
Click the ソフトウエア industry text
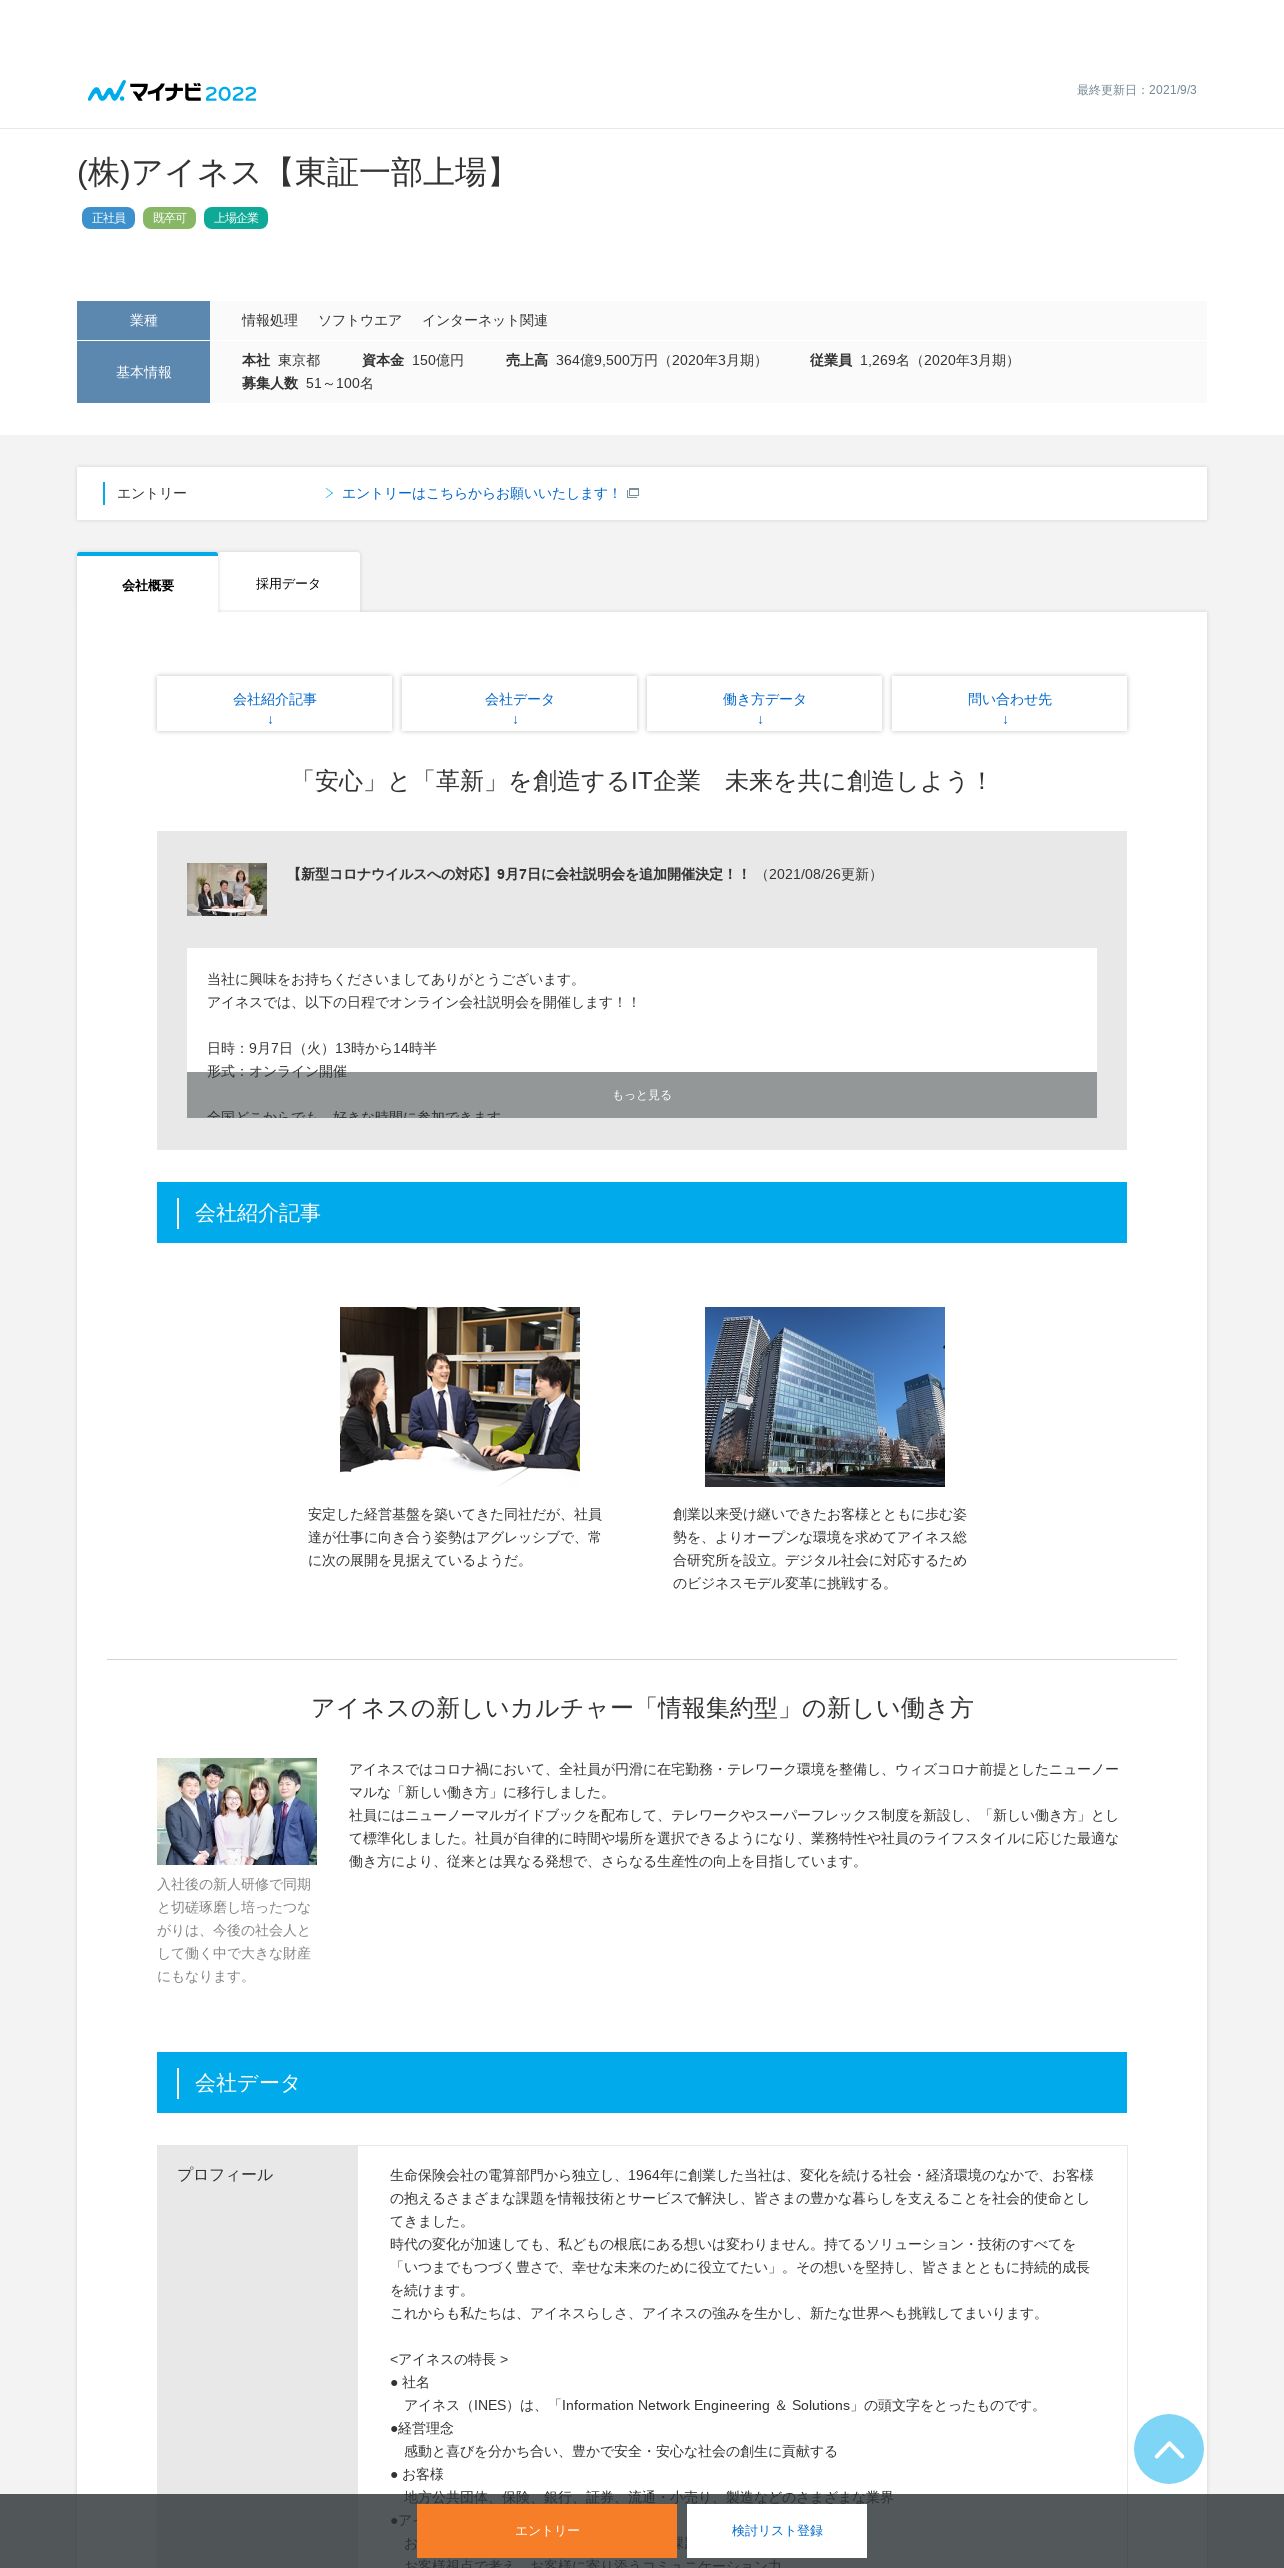(x=360, y=320)
